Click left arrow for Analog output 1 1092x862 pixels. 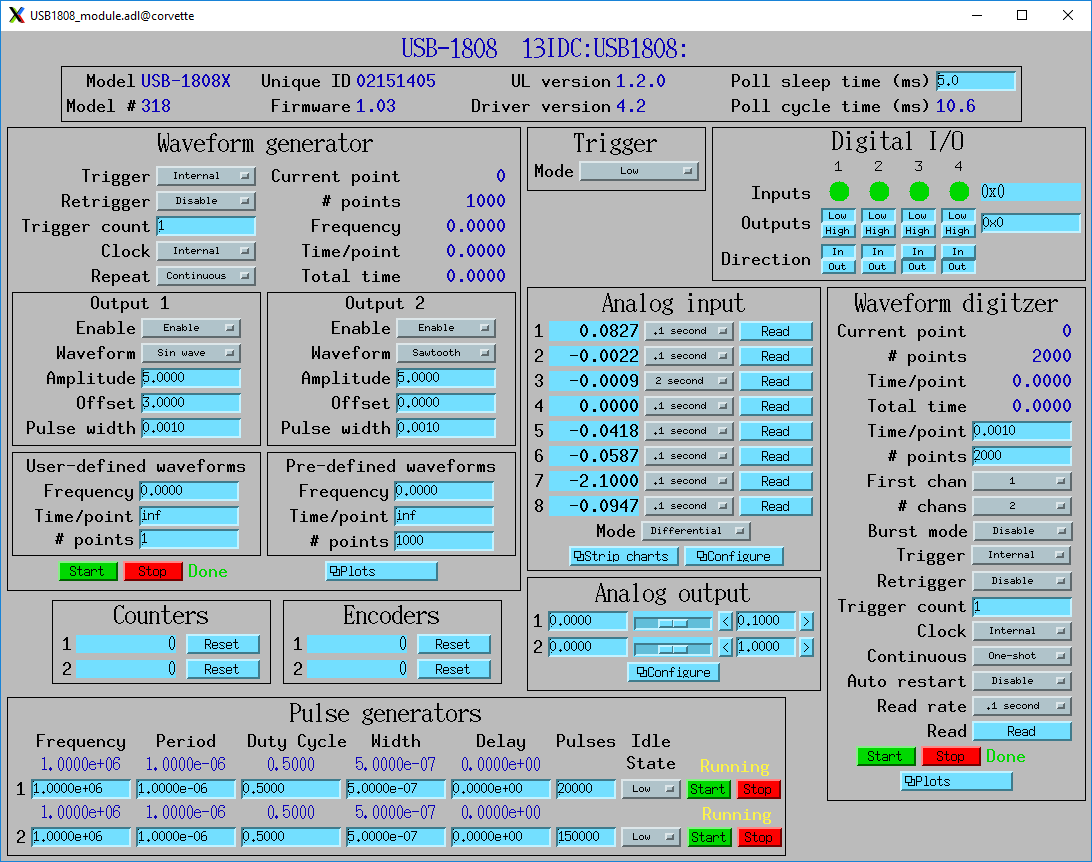click(726, 621)
